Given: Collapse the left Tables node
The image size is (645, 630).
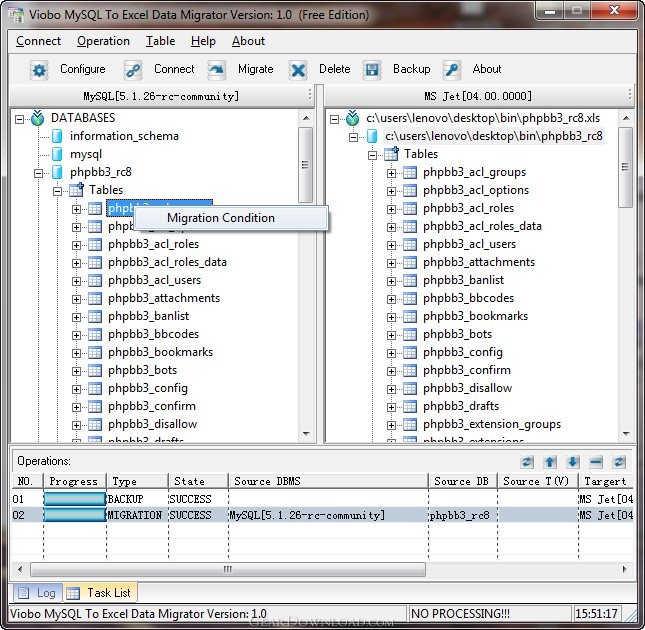Looking at the screenshot, I should click(x=58, y=191).
